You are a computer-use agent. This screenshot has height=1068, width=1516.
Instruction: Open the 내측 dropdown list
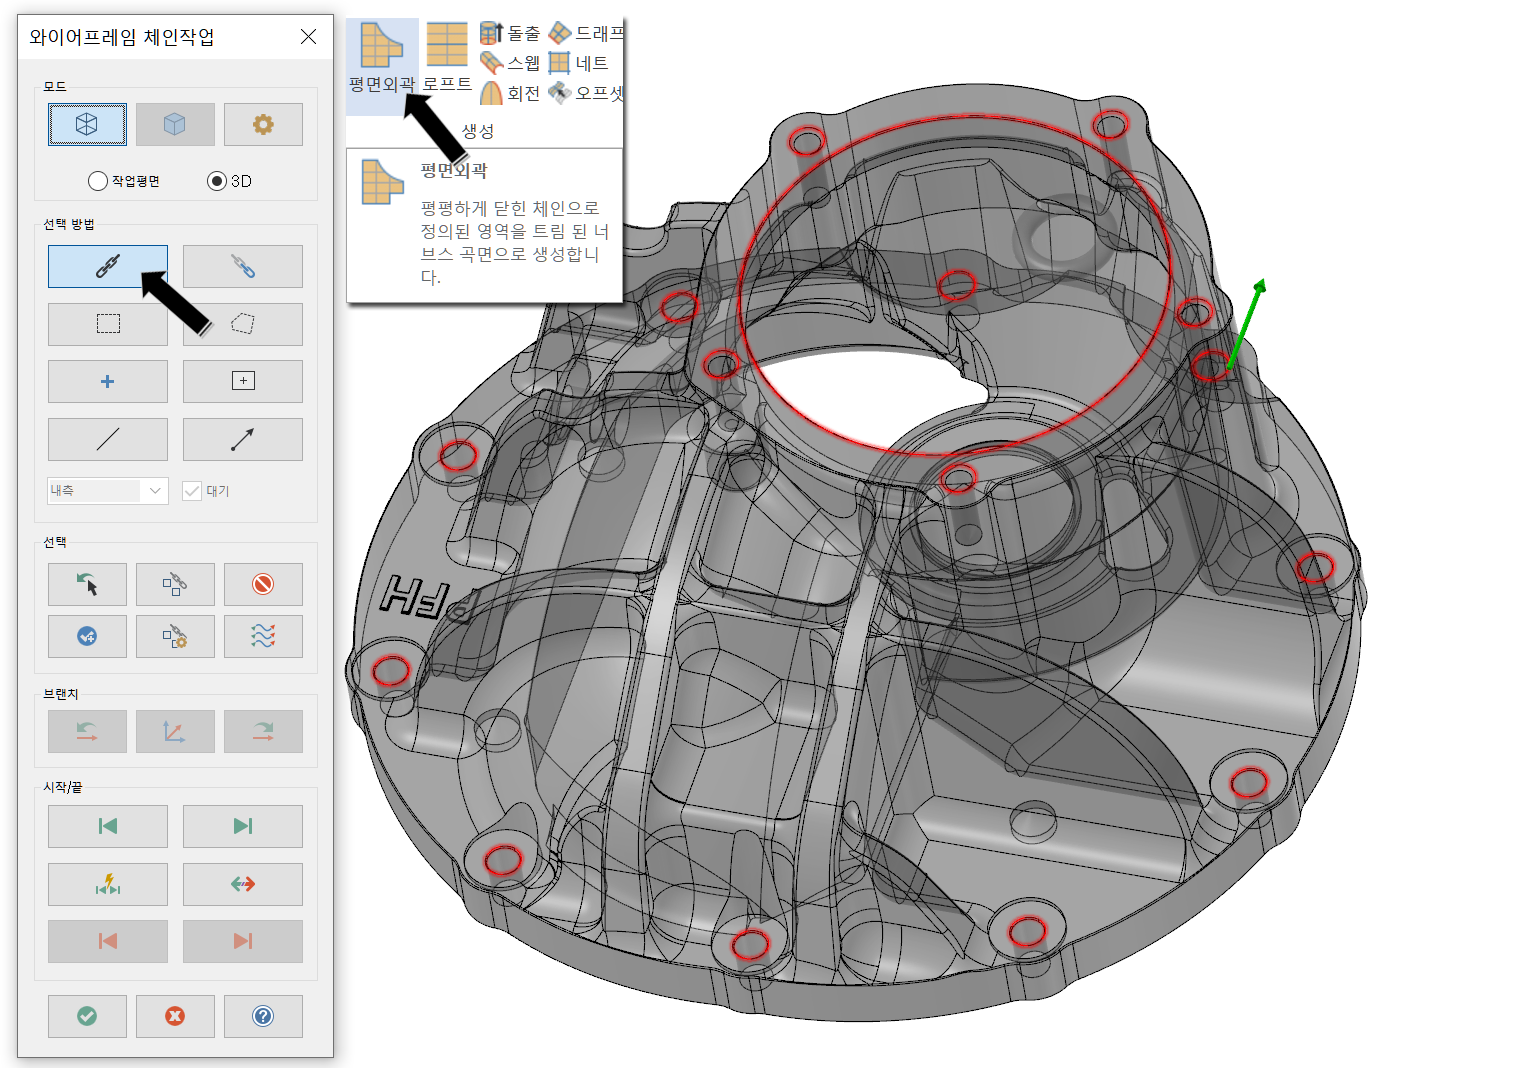(108, 490)
